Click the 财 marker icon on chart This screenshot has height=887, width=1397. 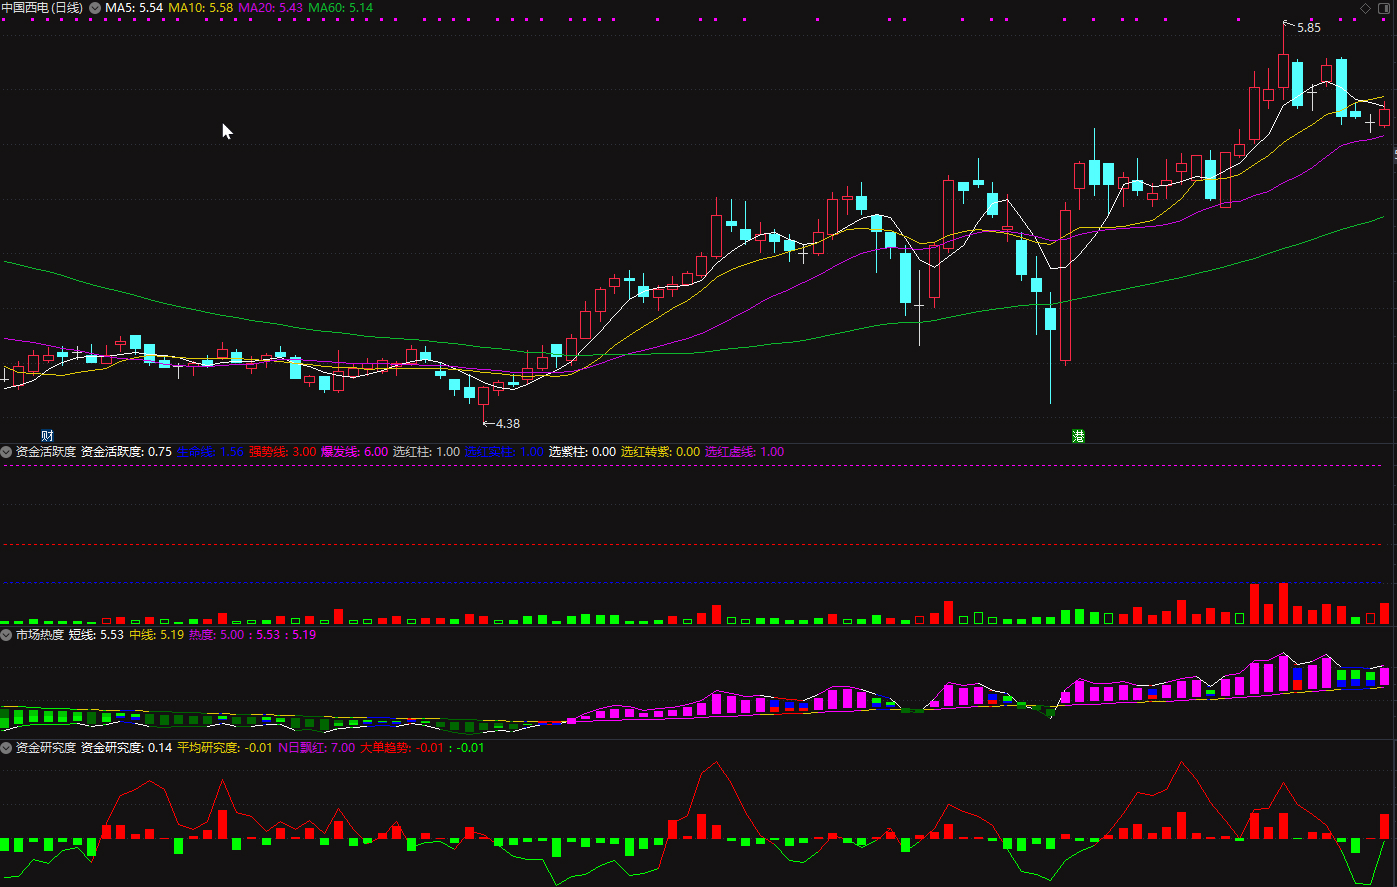[x=47, y=436]
